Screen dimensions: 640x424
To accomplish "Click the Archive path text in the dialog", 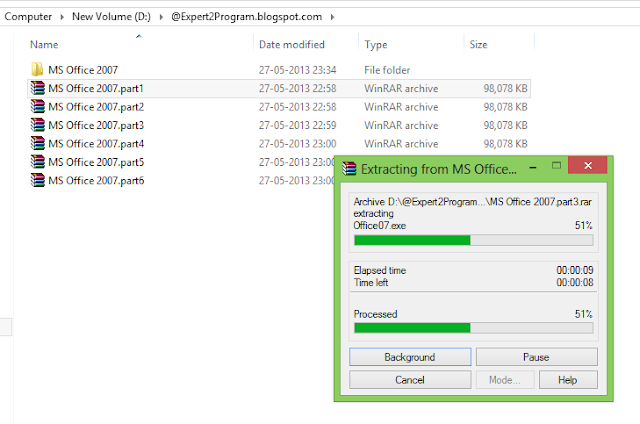I will point(473,202).
